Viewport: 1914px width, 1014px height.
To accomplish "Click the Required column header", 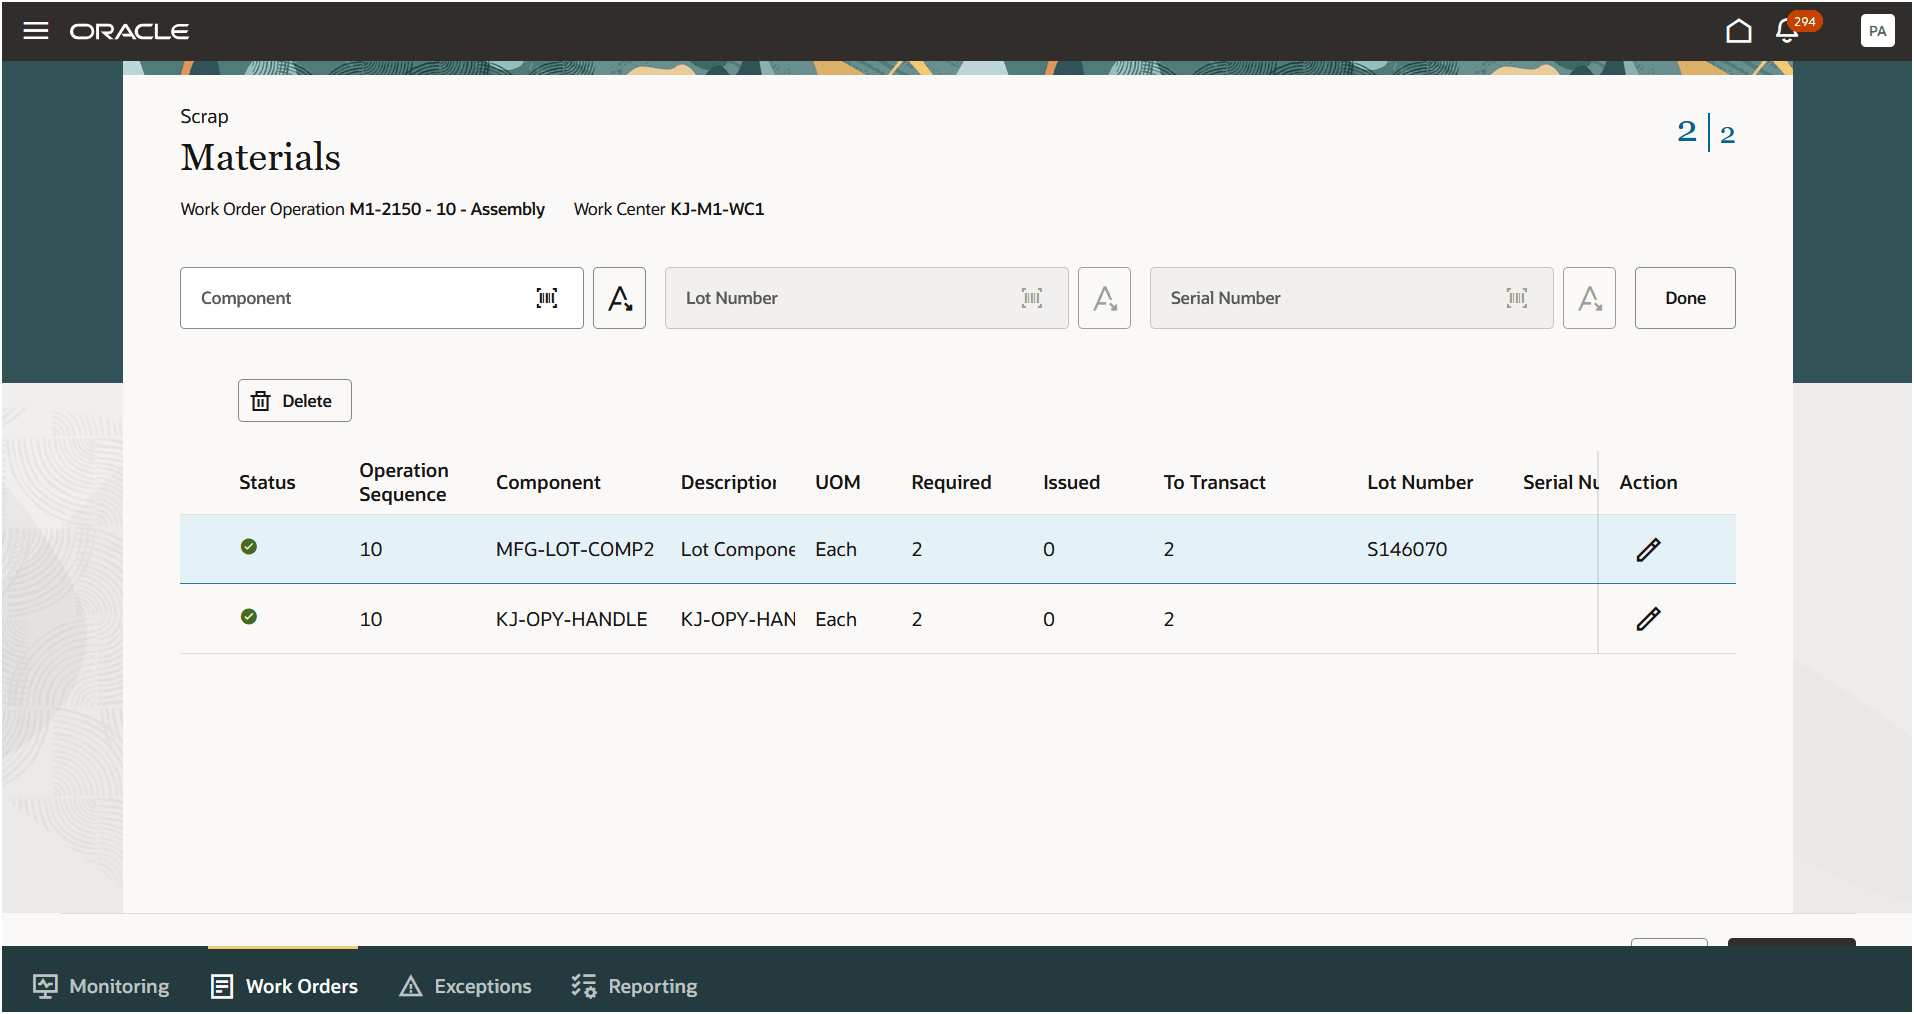I will click(x=951, y=482).
